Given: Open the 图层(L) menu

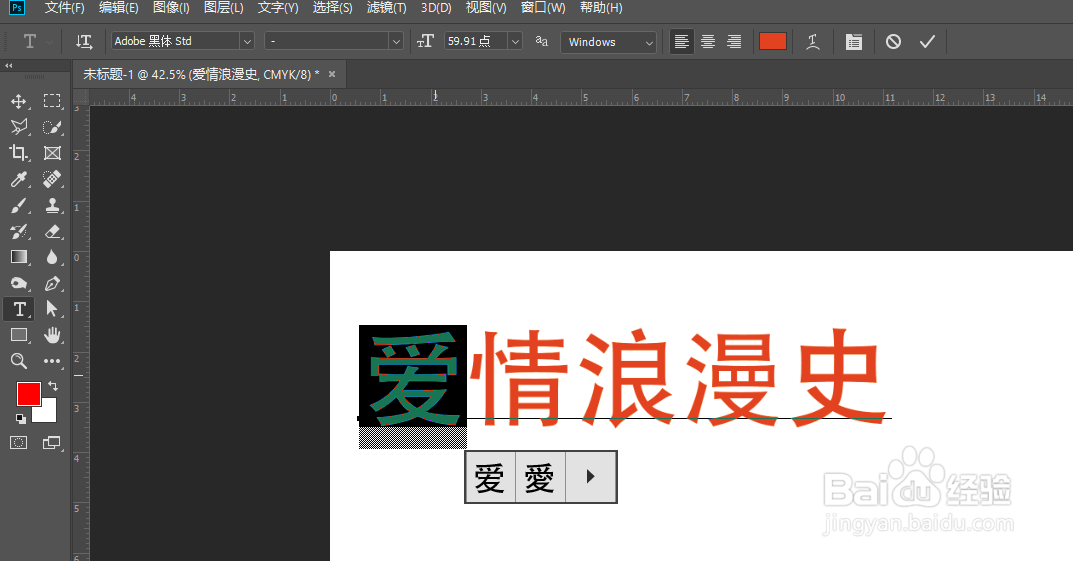Looking at the screenshot, I should pos(224,8).
